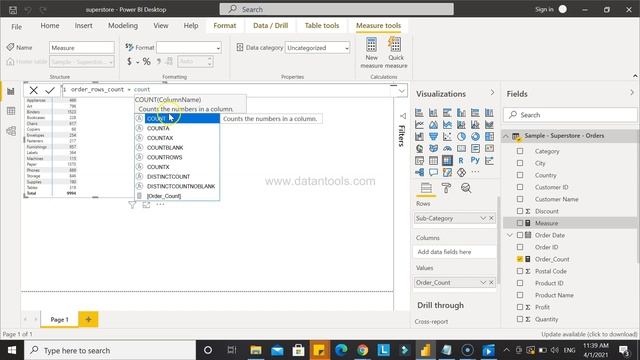Open the Format dropdown in ribbon
Viewport: 640px width, 360px height.
189,48
